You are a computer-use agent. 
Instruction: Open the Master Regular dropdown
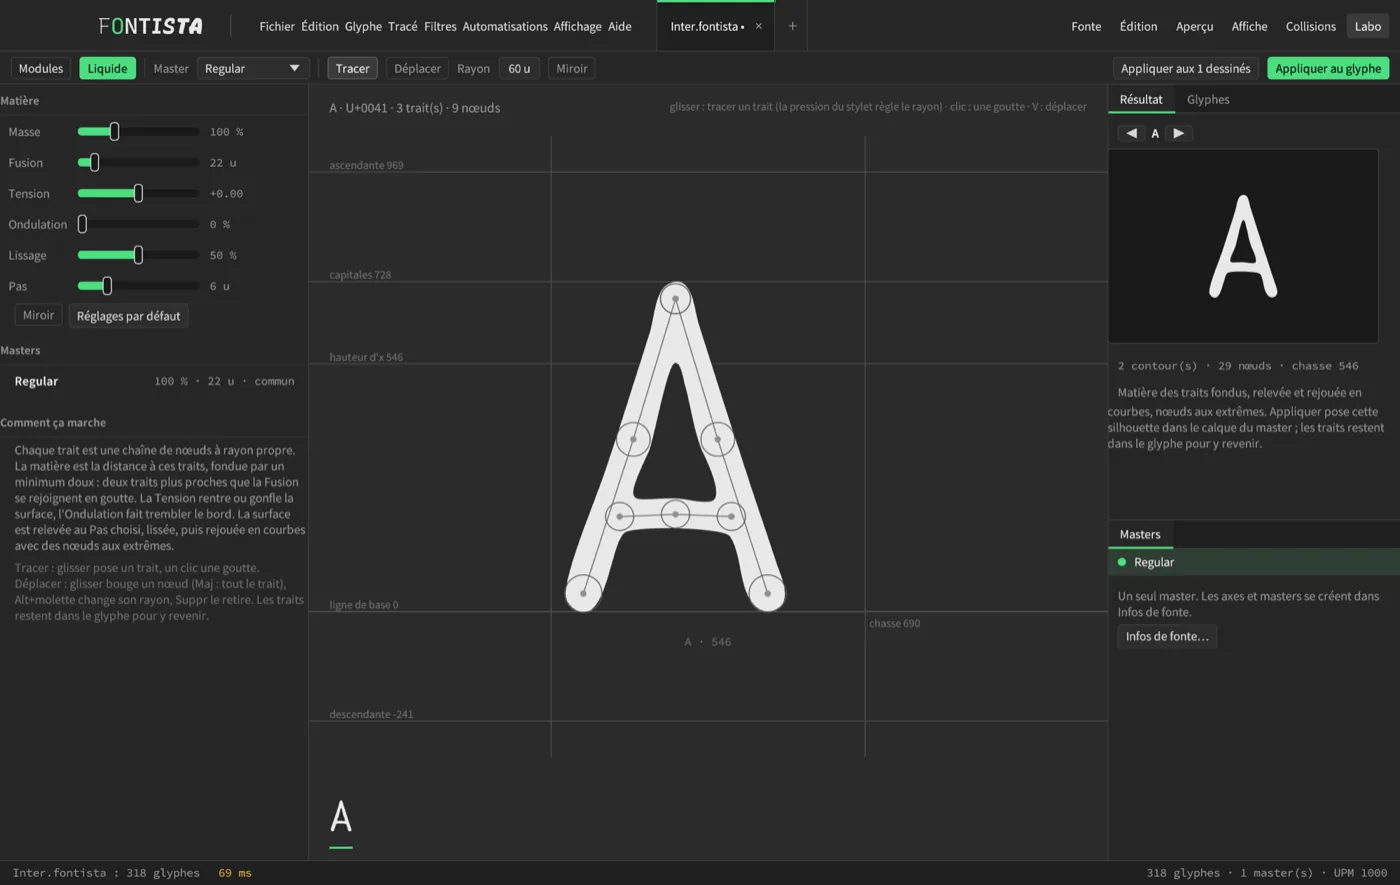coord(253,68)
